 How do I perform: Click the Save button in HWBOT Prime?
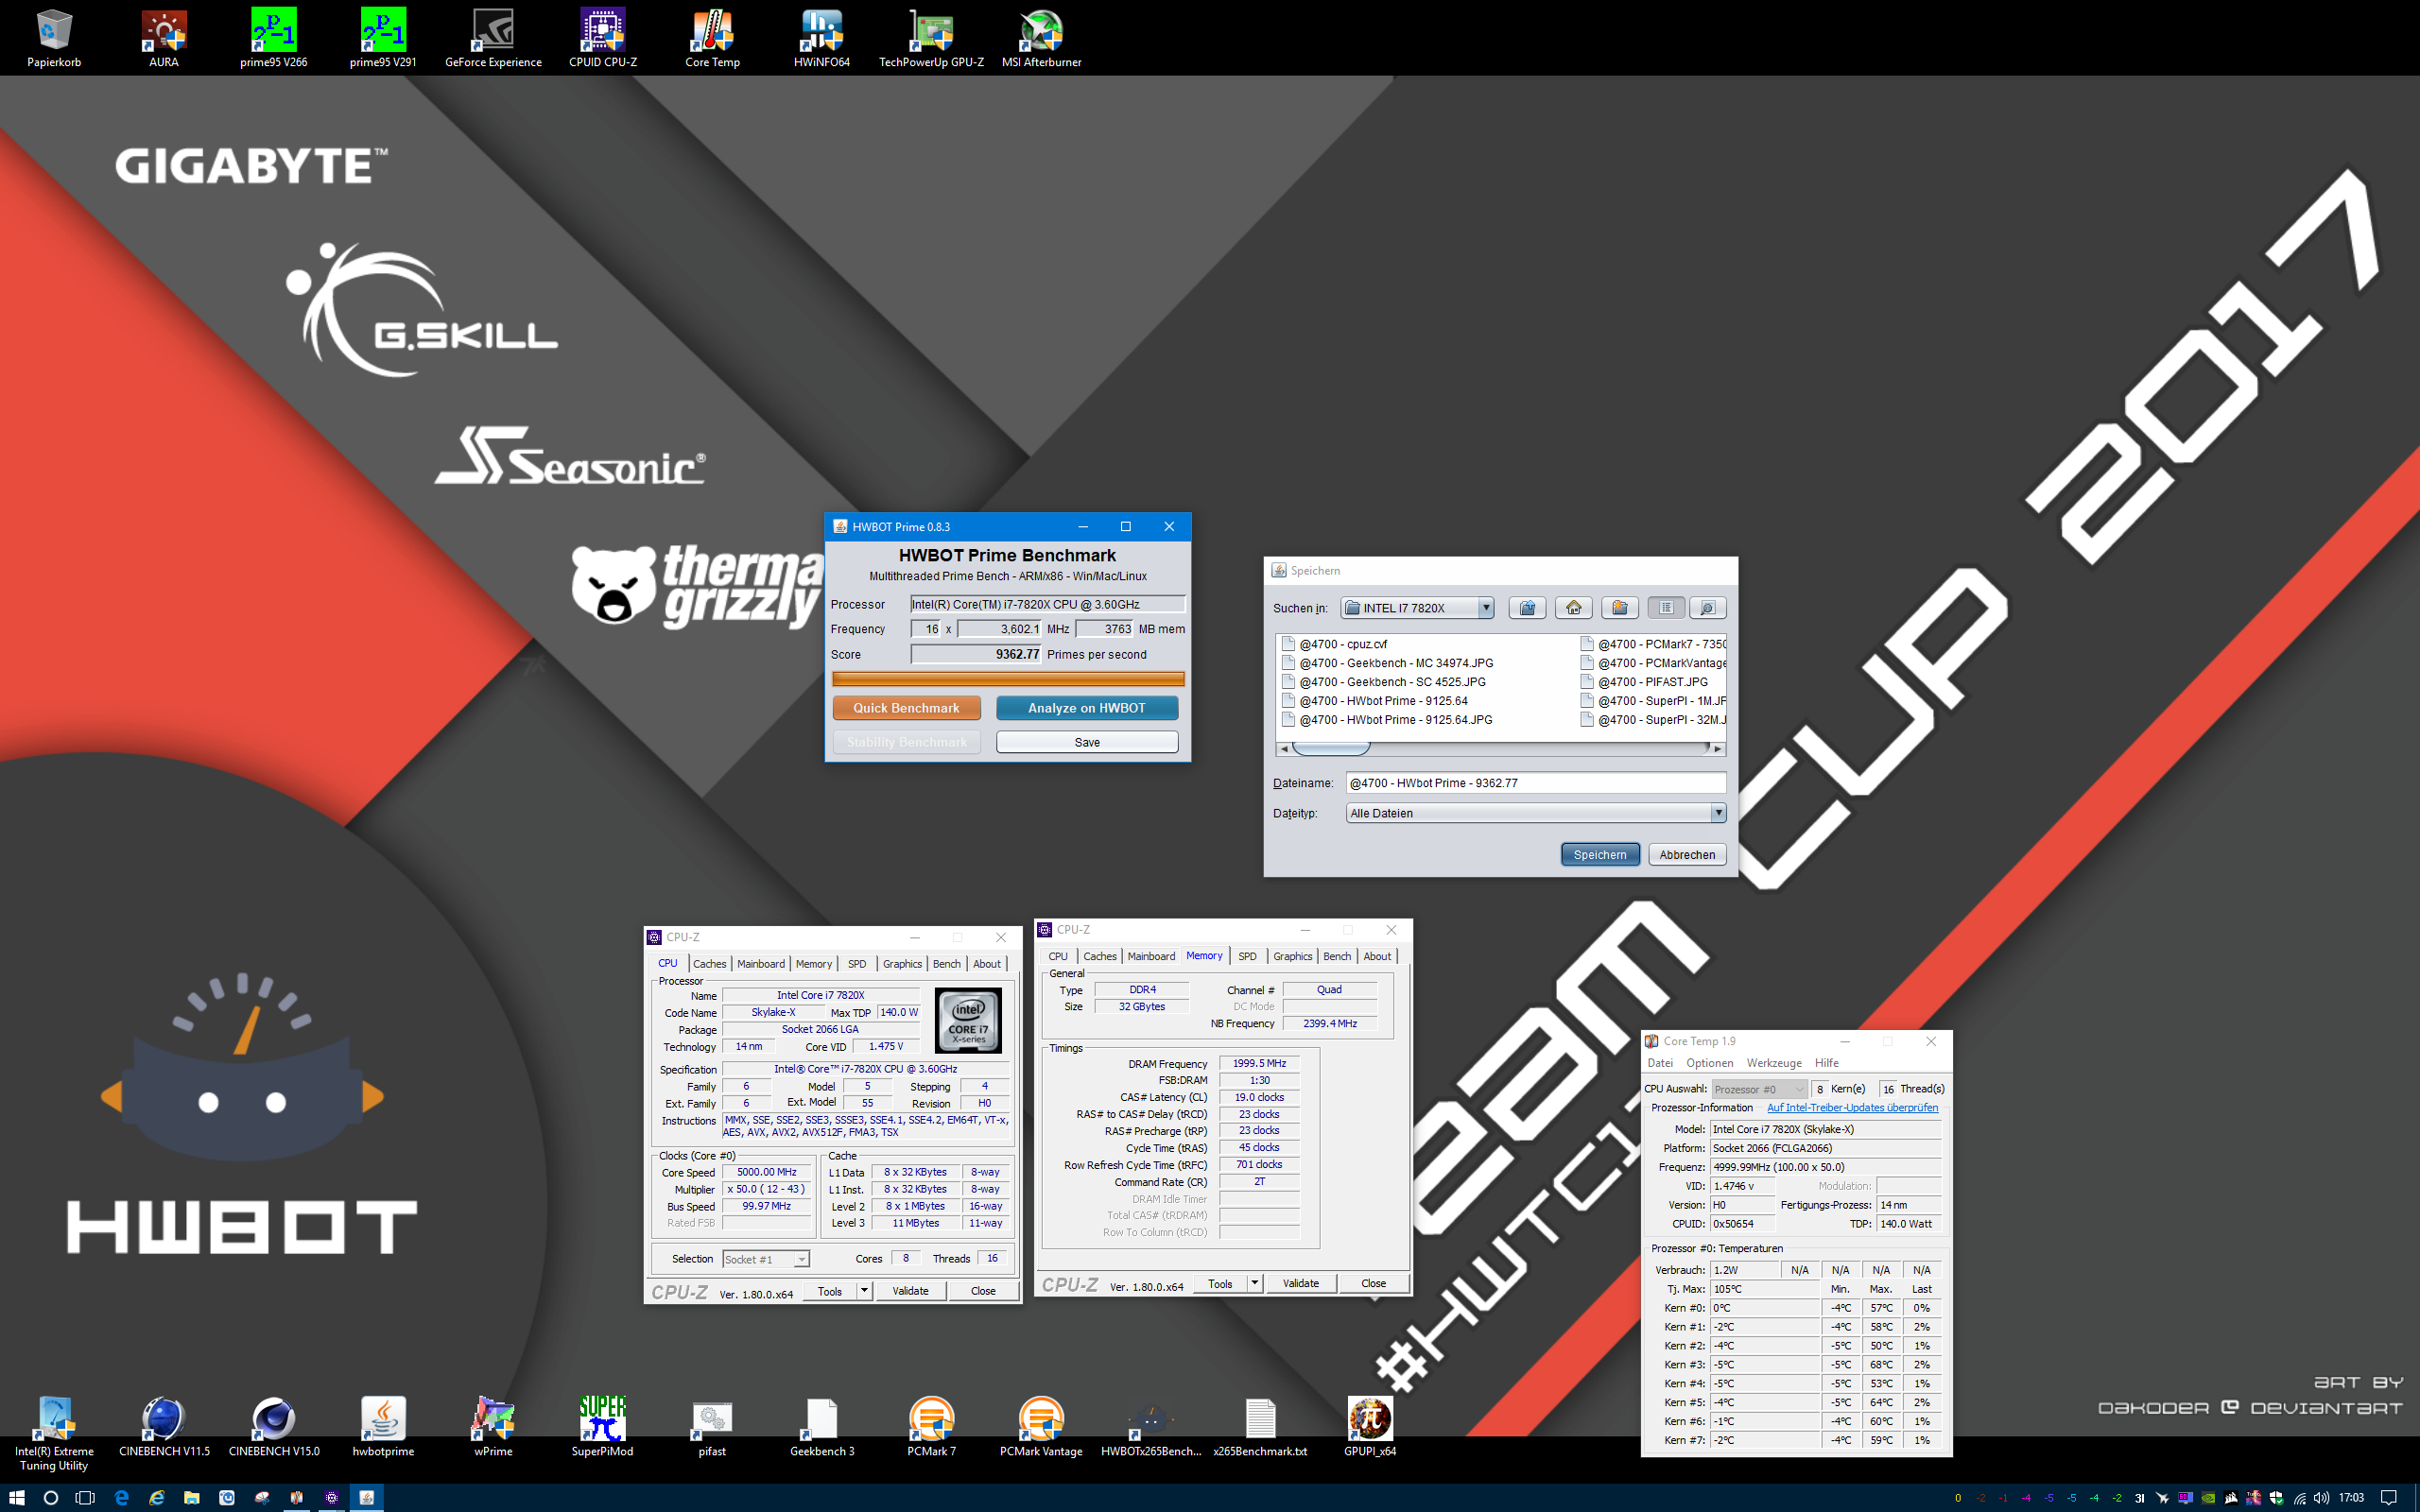(1087, 742)
